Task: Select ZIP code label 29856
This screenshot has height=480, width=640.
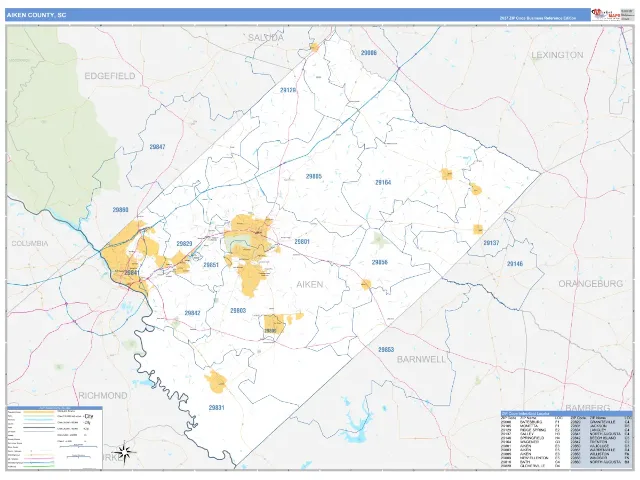Action: pos(380,262)
